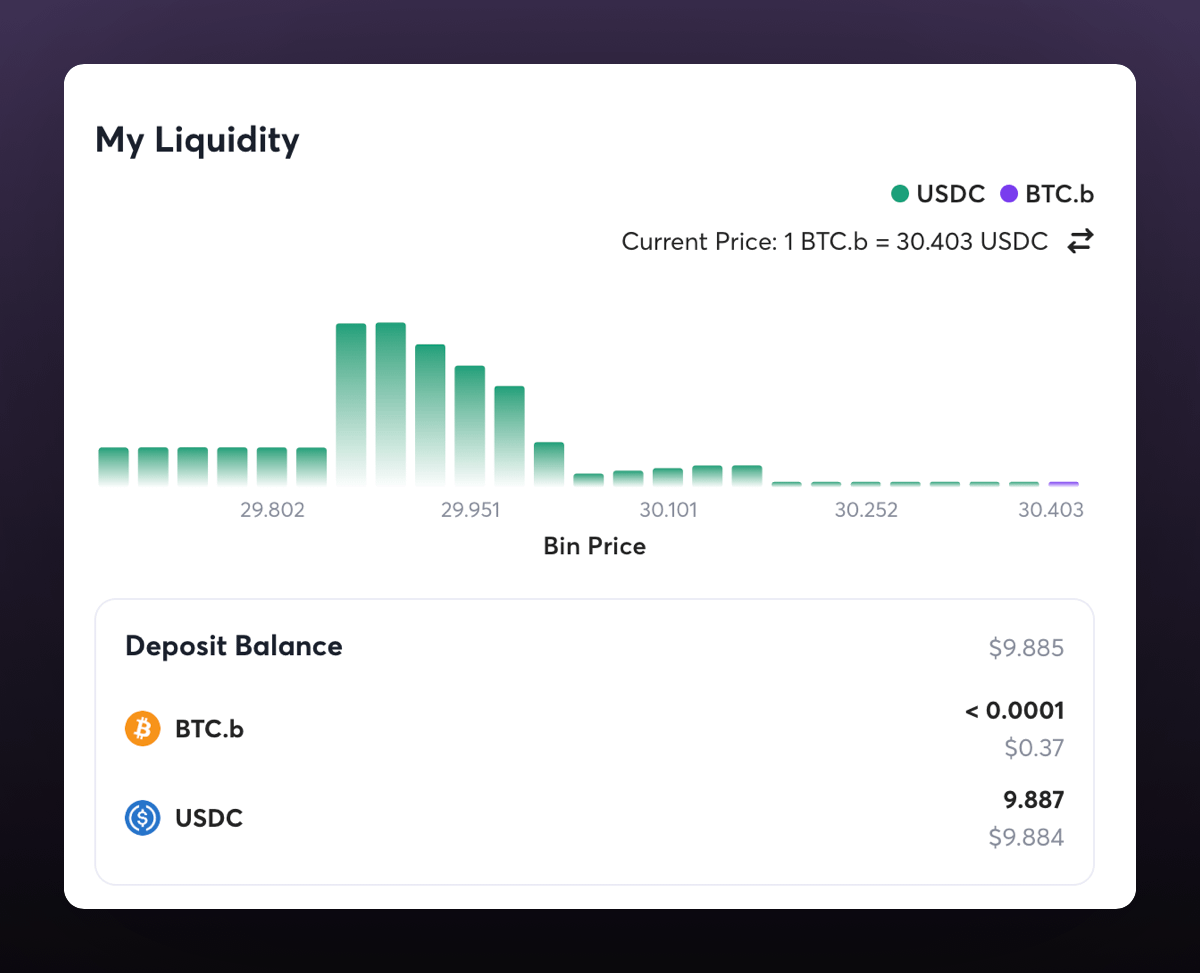Click the green USDC legend dot

[900, 194]
